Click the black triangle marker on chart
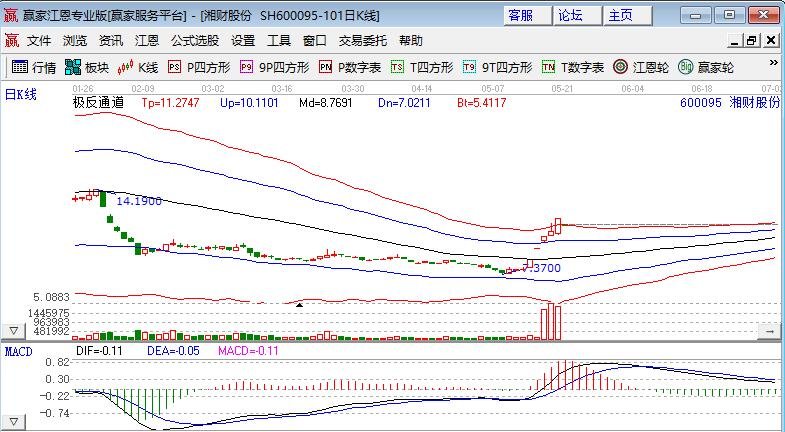The image size is (785, 432). point(299,304)
